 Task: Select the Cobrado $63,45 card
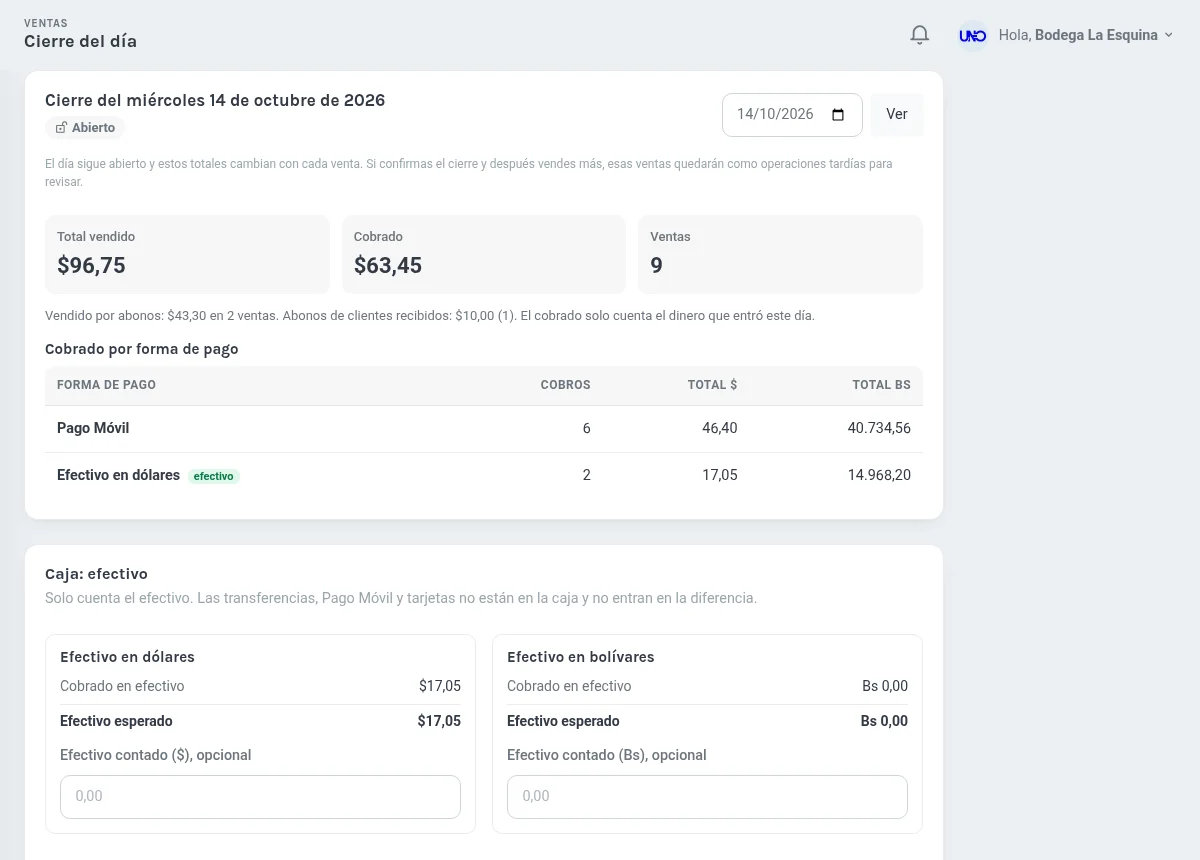tap(484, 254)
